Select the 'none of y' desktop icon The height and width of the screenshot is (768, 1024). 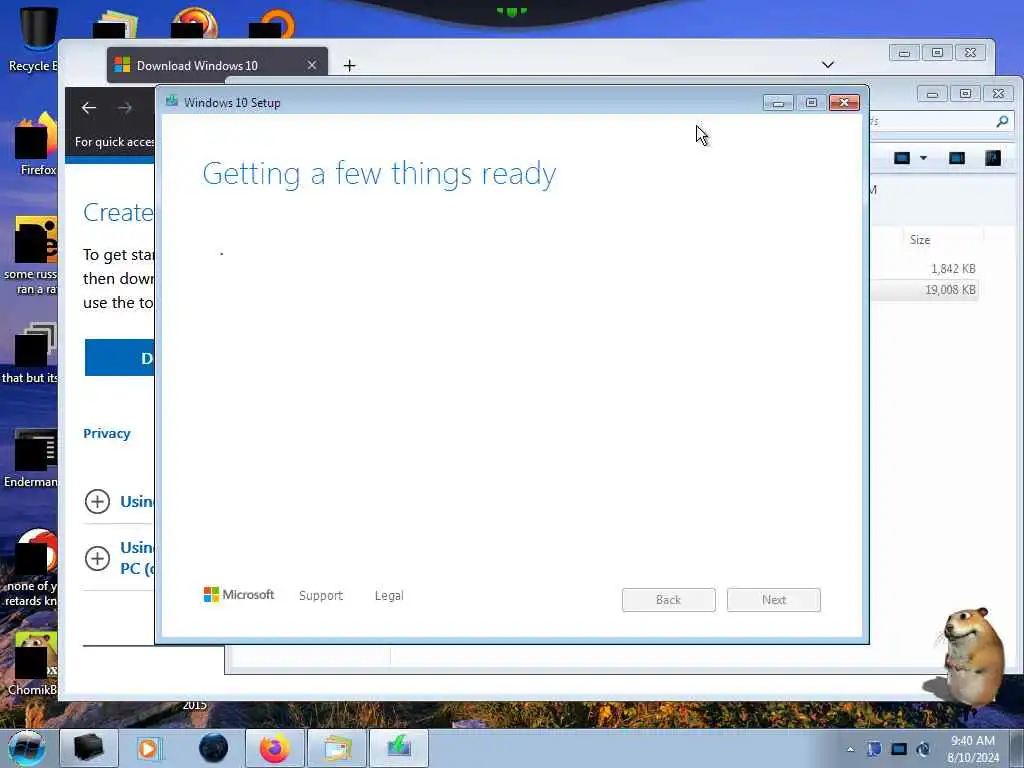coord(33,568)
